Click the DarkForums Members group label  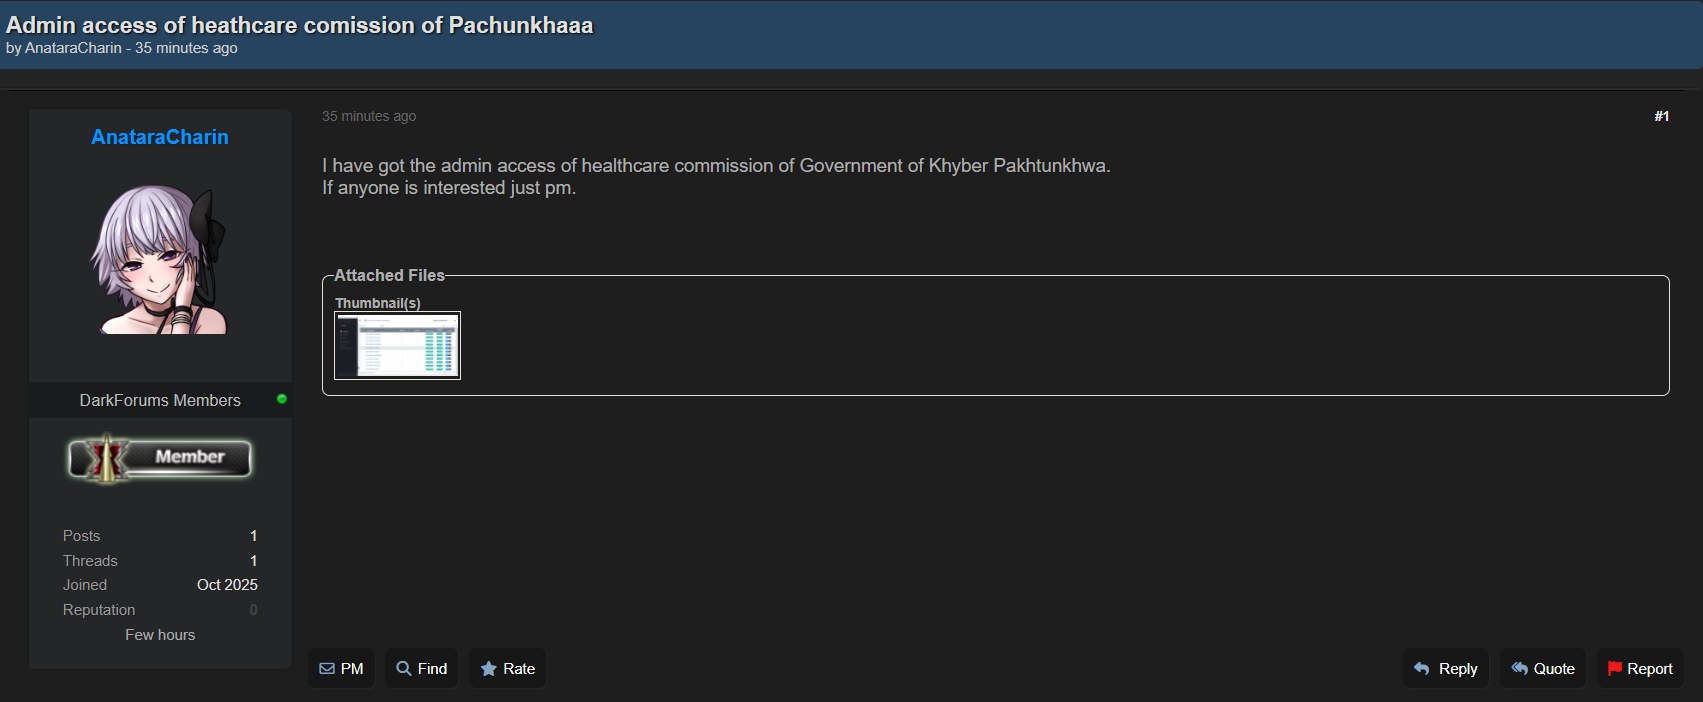coord(160,400)
